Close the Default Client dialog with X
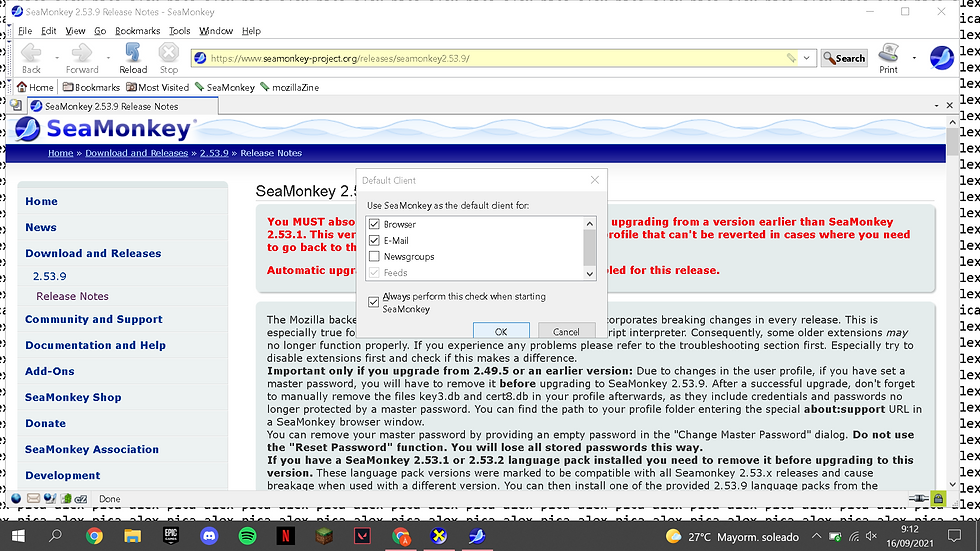Image resolution: width=980 pixels, height=551 pixels. pyautogui.click(x=594, y=180)
